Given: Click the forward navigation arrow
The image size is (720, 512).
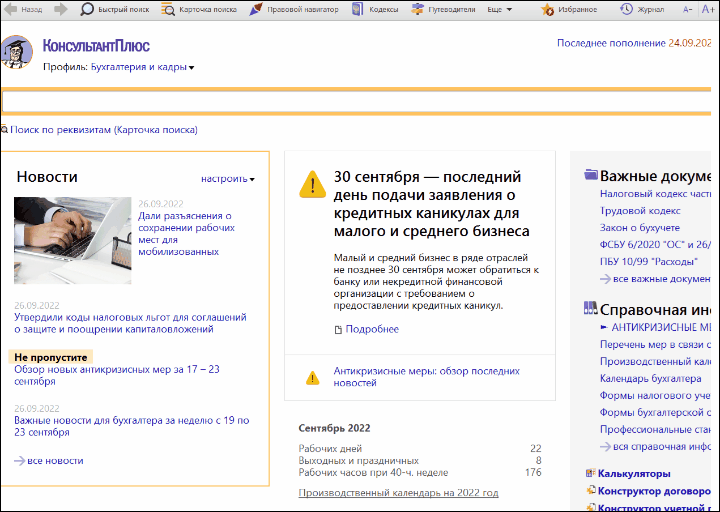Looking at the screenshot, I should tap(61, 9).
